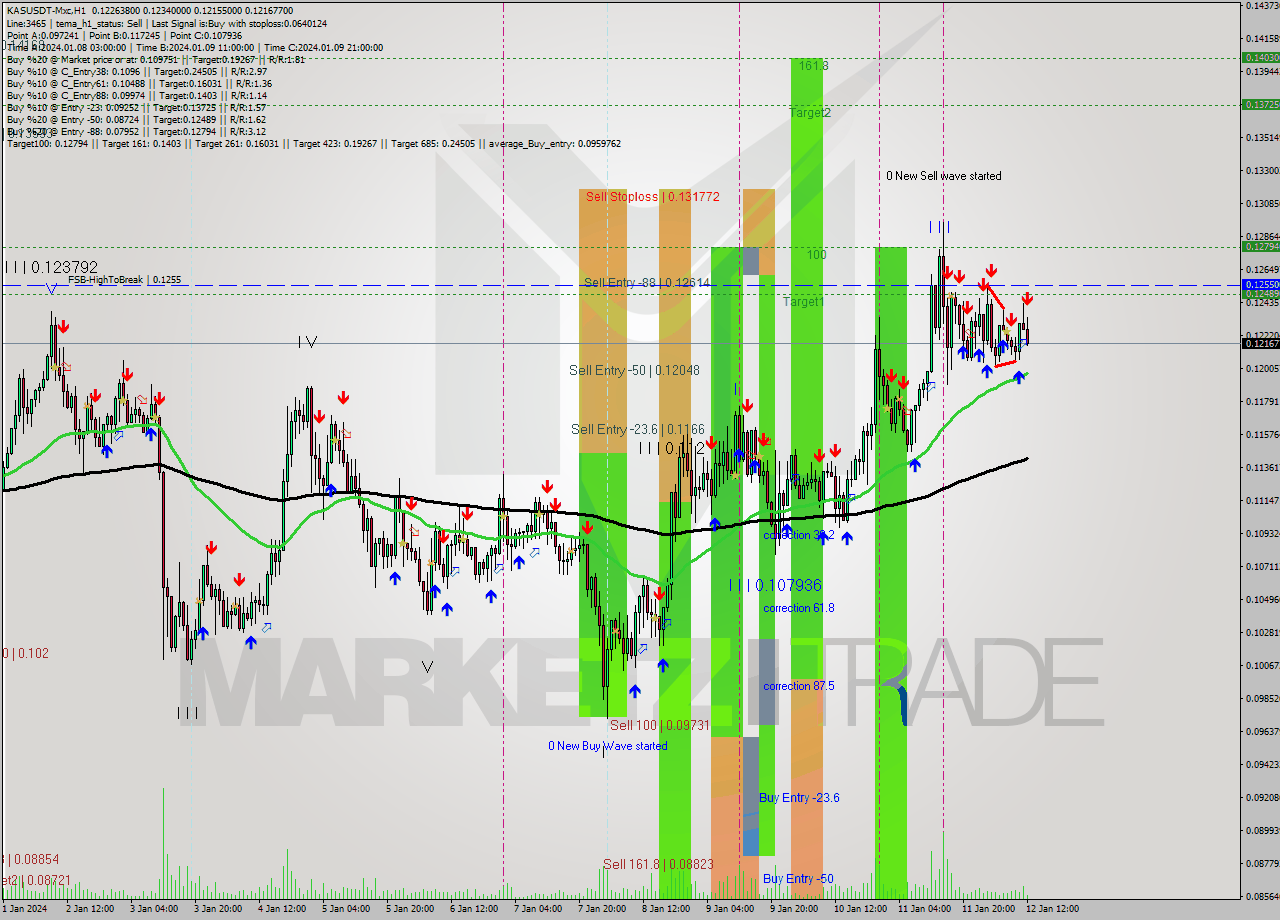Viewport: 1280px width, 920px height.
Task: Select the 'Sell Entry -50 | 0.12048' label
Action: [x=634, y=370]
